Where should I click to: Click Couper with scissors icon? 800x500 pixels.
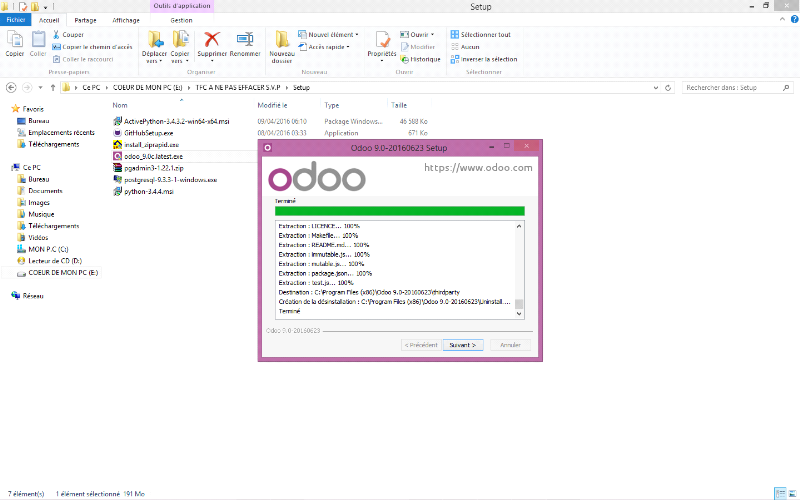tap(68, 35)
